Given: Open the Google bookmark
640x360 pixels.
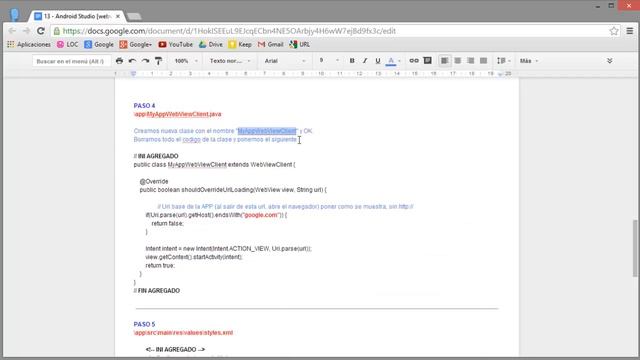Looking at the screenshot, I should [99, 44].
